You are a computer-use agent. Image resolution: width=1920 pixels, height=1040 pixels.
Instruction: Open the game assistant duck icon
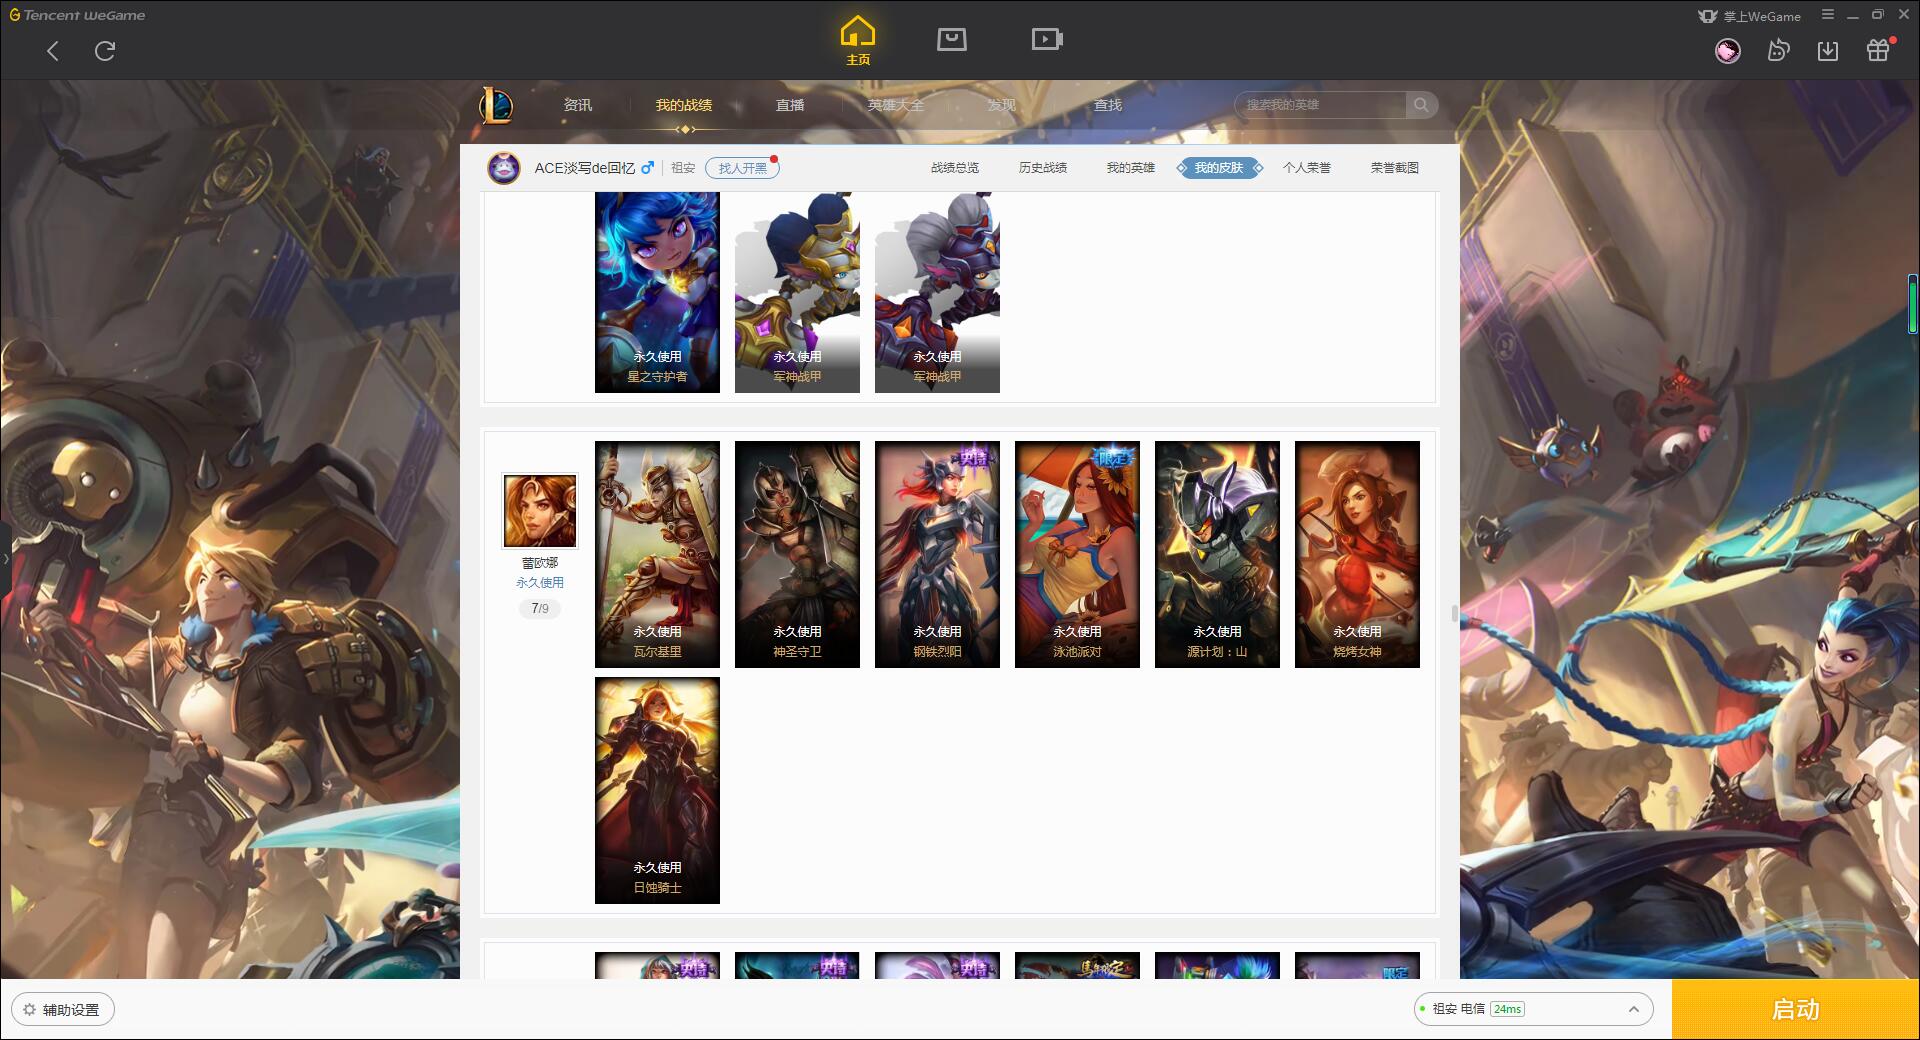tap(1778, 51)
